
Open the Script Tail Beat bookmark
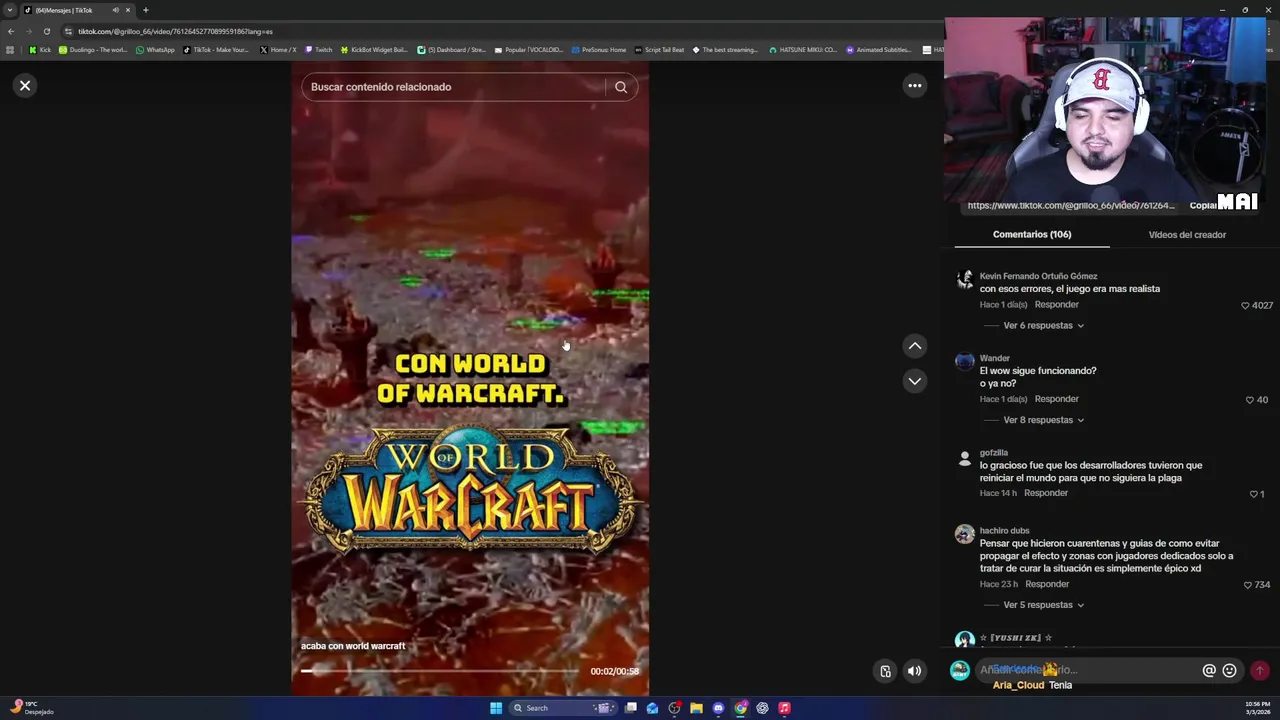pos(659,50)
